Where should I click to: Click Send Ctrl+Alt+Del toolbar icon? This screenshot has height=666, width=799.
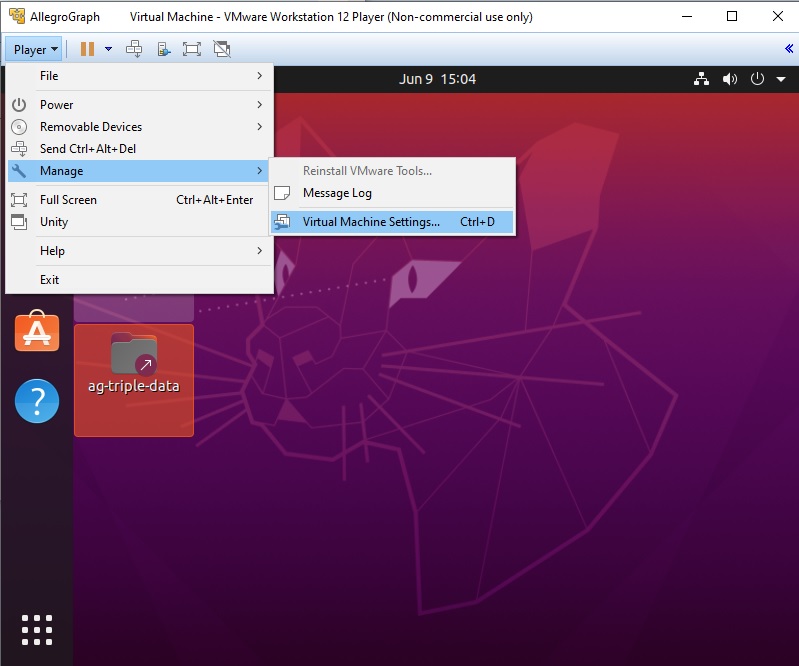click(134, 49)
